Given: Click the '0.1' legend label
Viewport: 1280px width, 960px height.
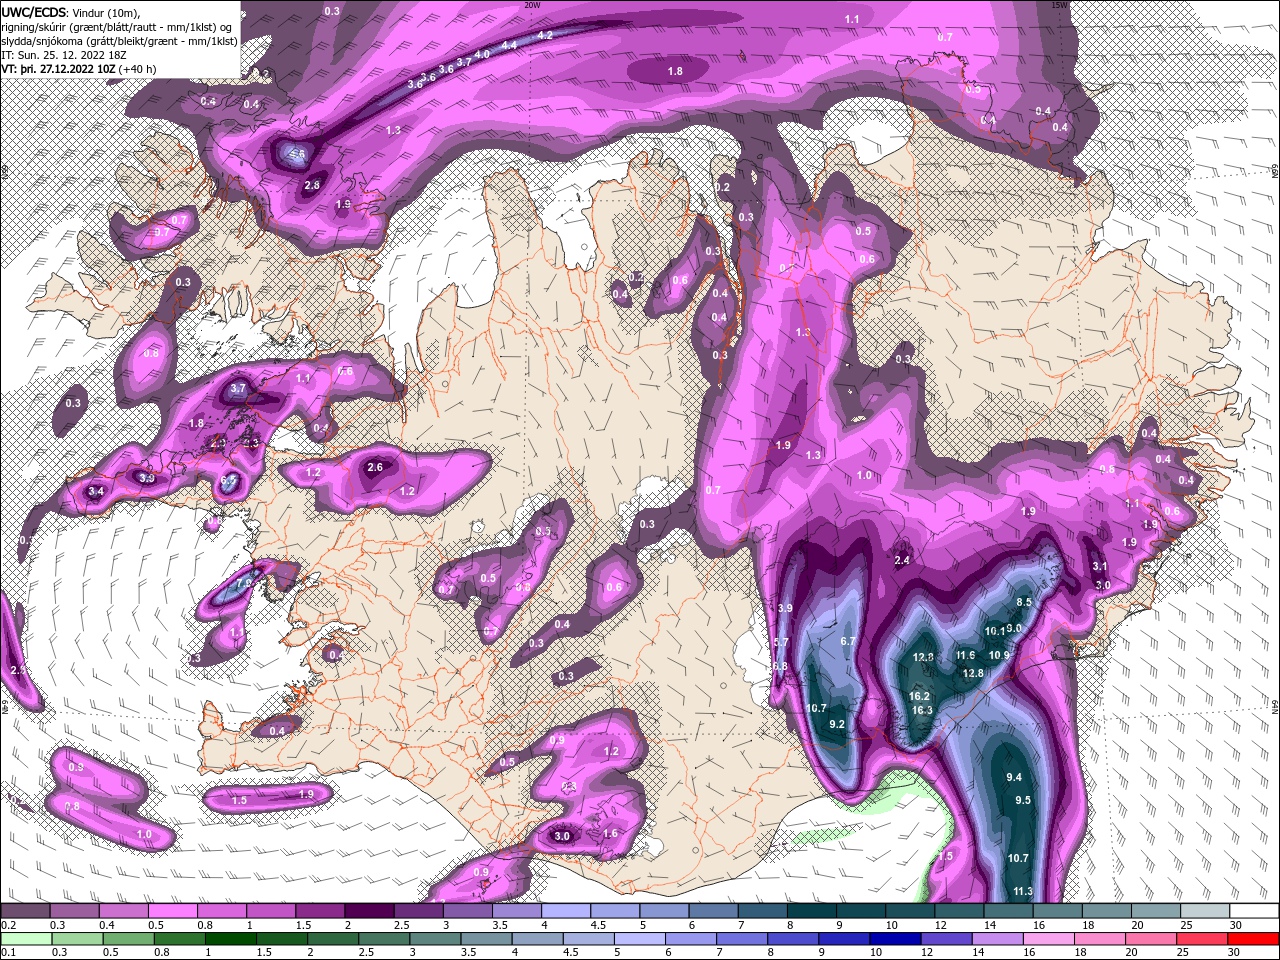Looking at the screenshot, I should point(8,953).
